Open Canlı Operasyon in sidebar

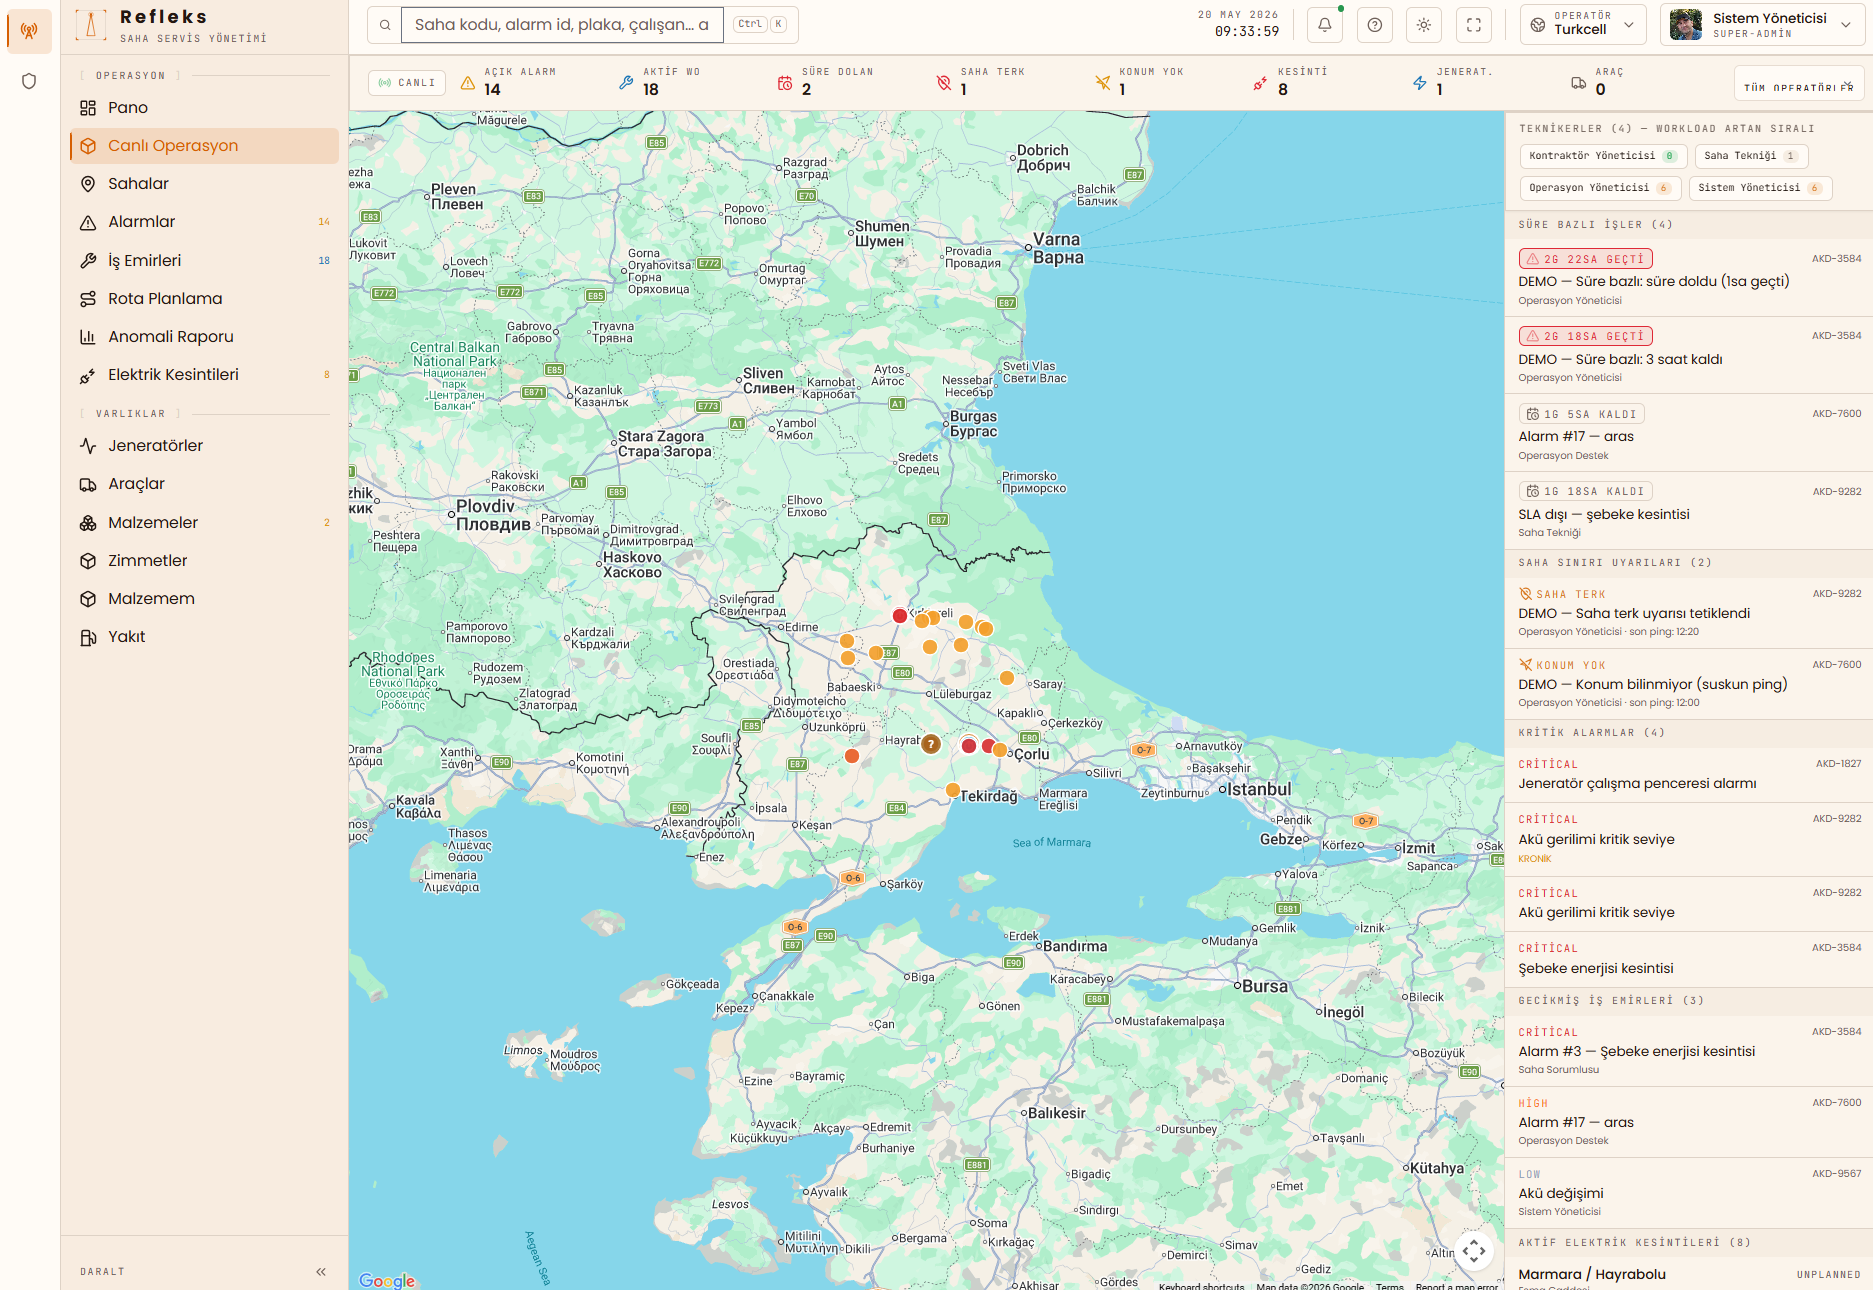click(205, 146)
